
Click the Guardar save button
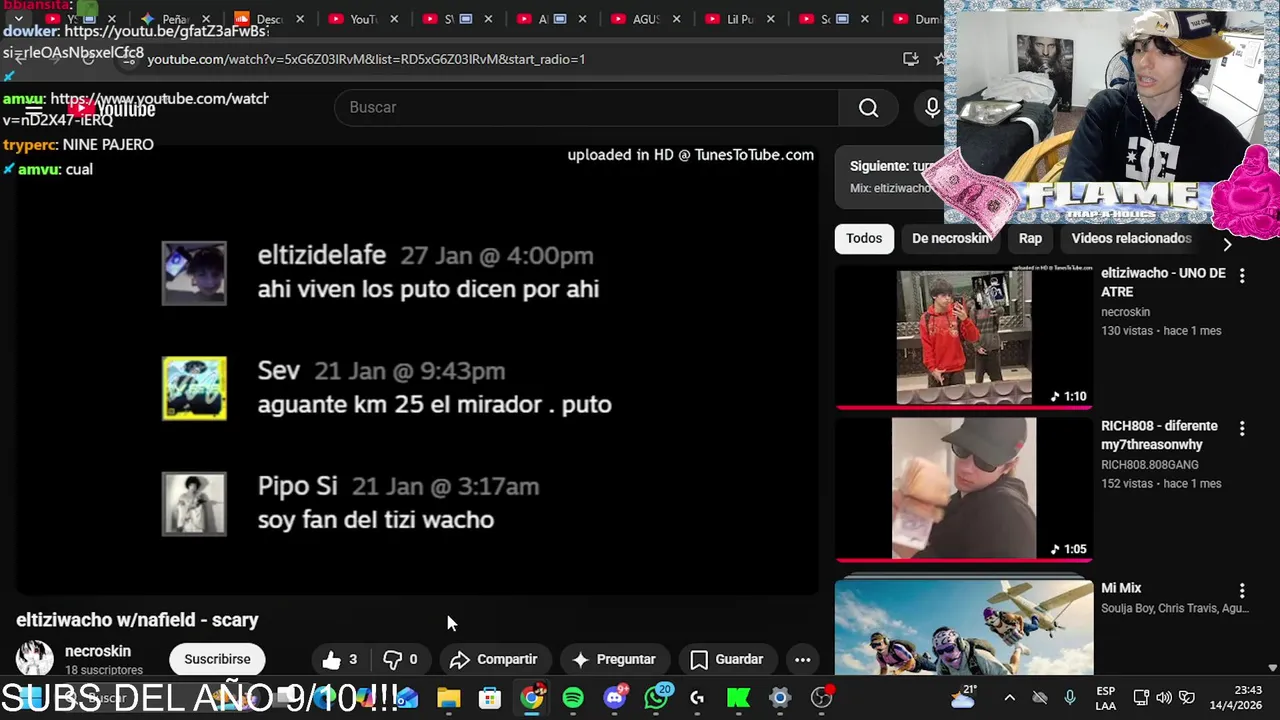[727, 659]
